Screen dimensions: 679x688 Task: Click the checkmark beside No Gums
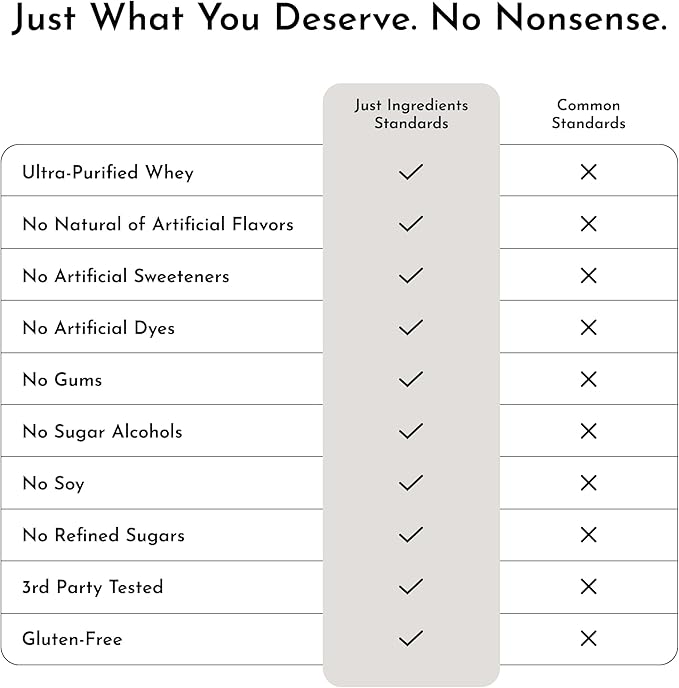[x=410, y=380]
